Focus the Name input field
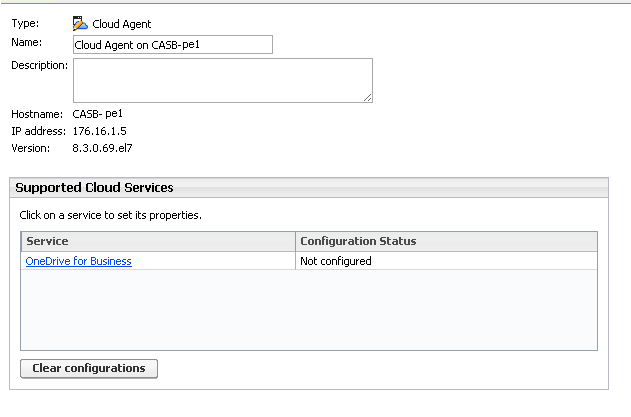 [173, 45]
